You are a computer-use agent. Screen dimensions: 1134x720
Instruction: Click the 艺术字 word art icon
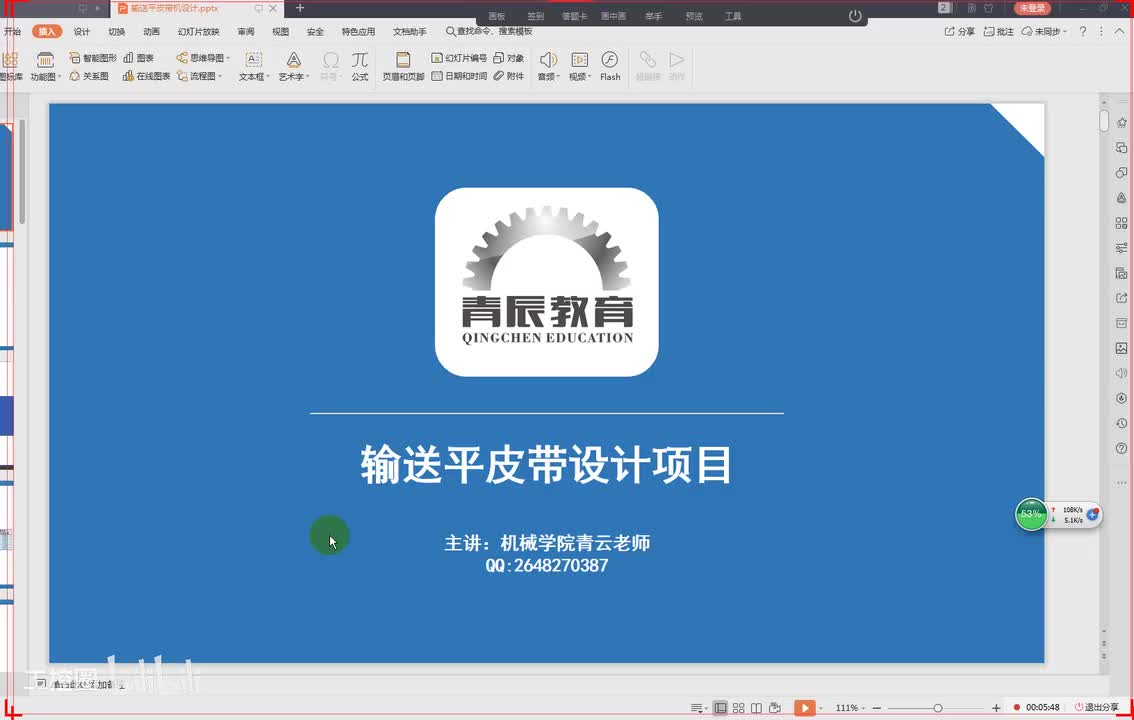point(294,59)
